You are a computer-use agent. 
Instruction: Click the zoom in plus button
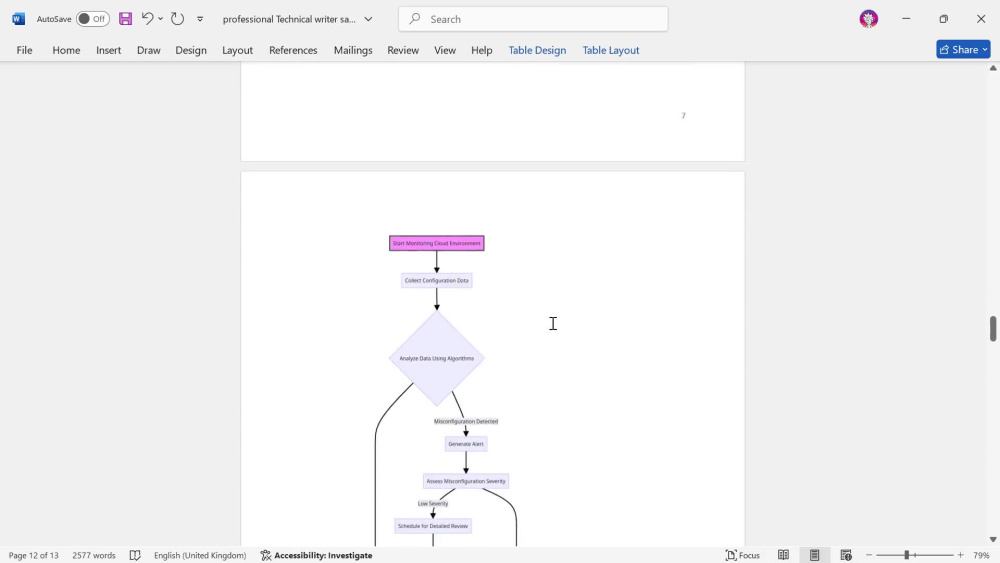tap(960, 555)
